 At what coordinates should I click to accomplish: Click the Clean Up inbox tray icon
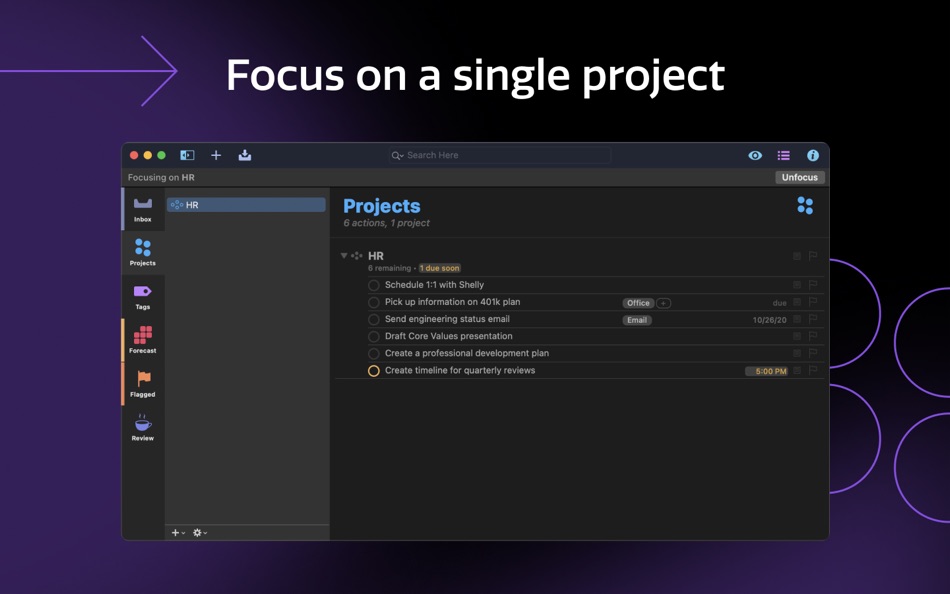click(245, 155)
